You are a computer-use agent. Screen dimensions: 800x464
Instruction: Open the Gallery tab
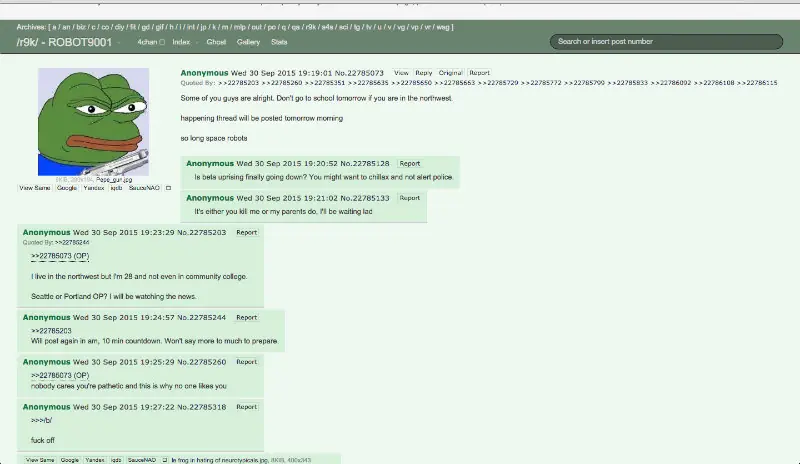pos(248,42)
